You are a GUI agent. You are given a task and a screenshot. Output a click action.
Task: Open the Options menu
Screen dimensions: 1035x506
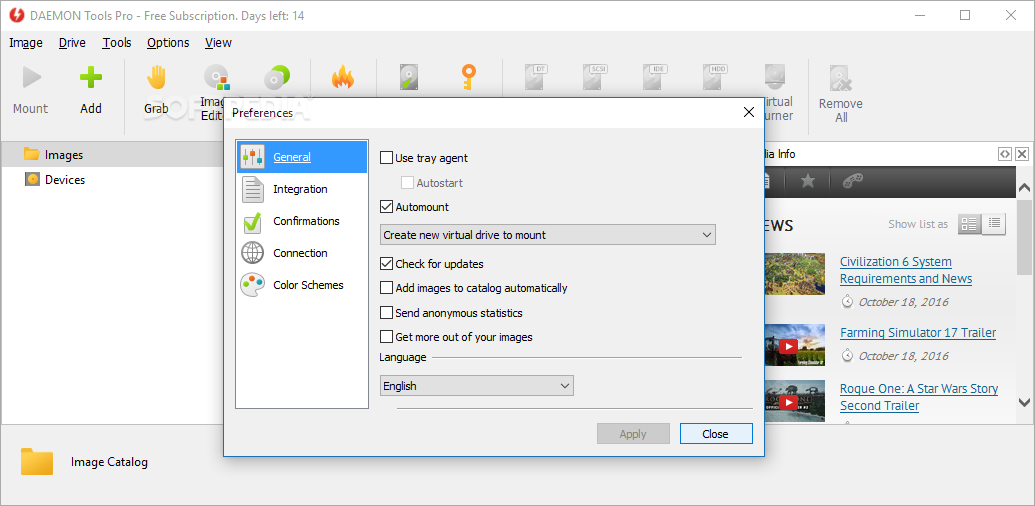(x=168, y=43)
